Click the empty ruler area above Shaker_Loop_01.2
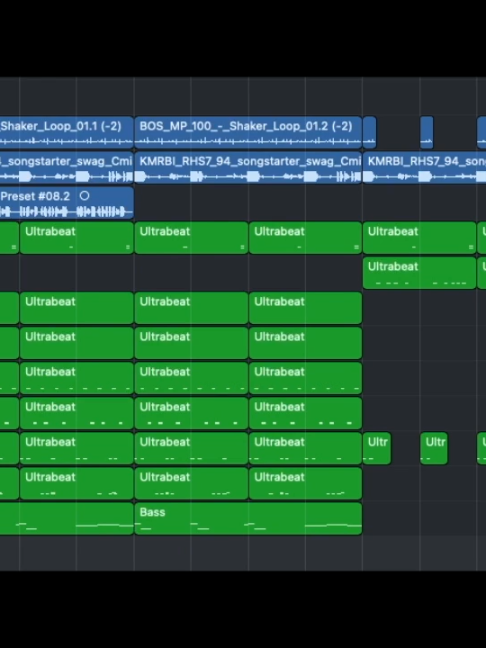Image resolution: width=486 pixels, height=648 pixels. pyautogui.click(x=248, y=96)
